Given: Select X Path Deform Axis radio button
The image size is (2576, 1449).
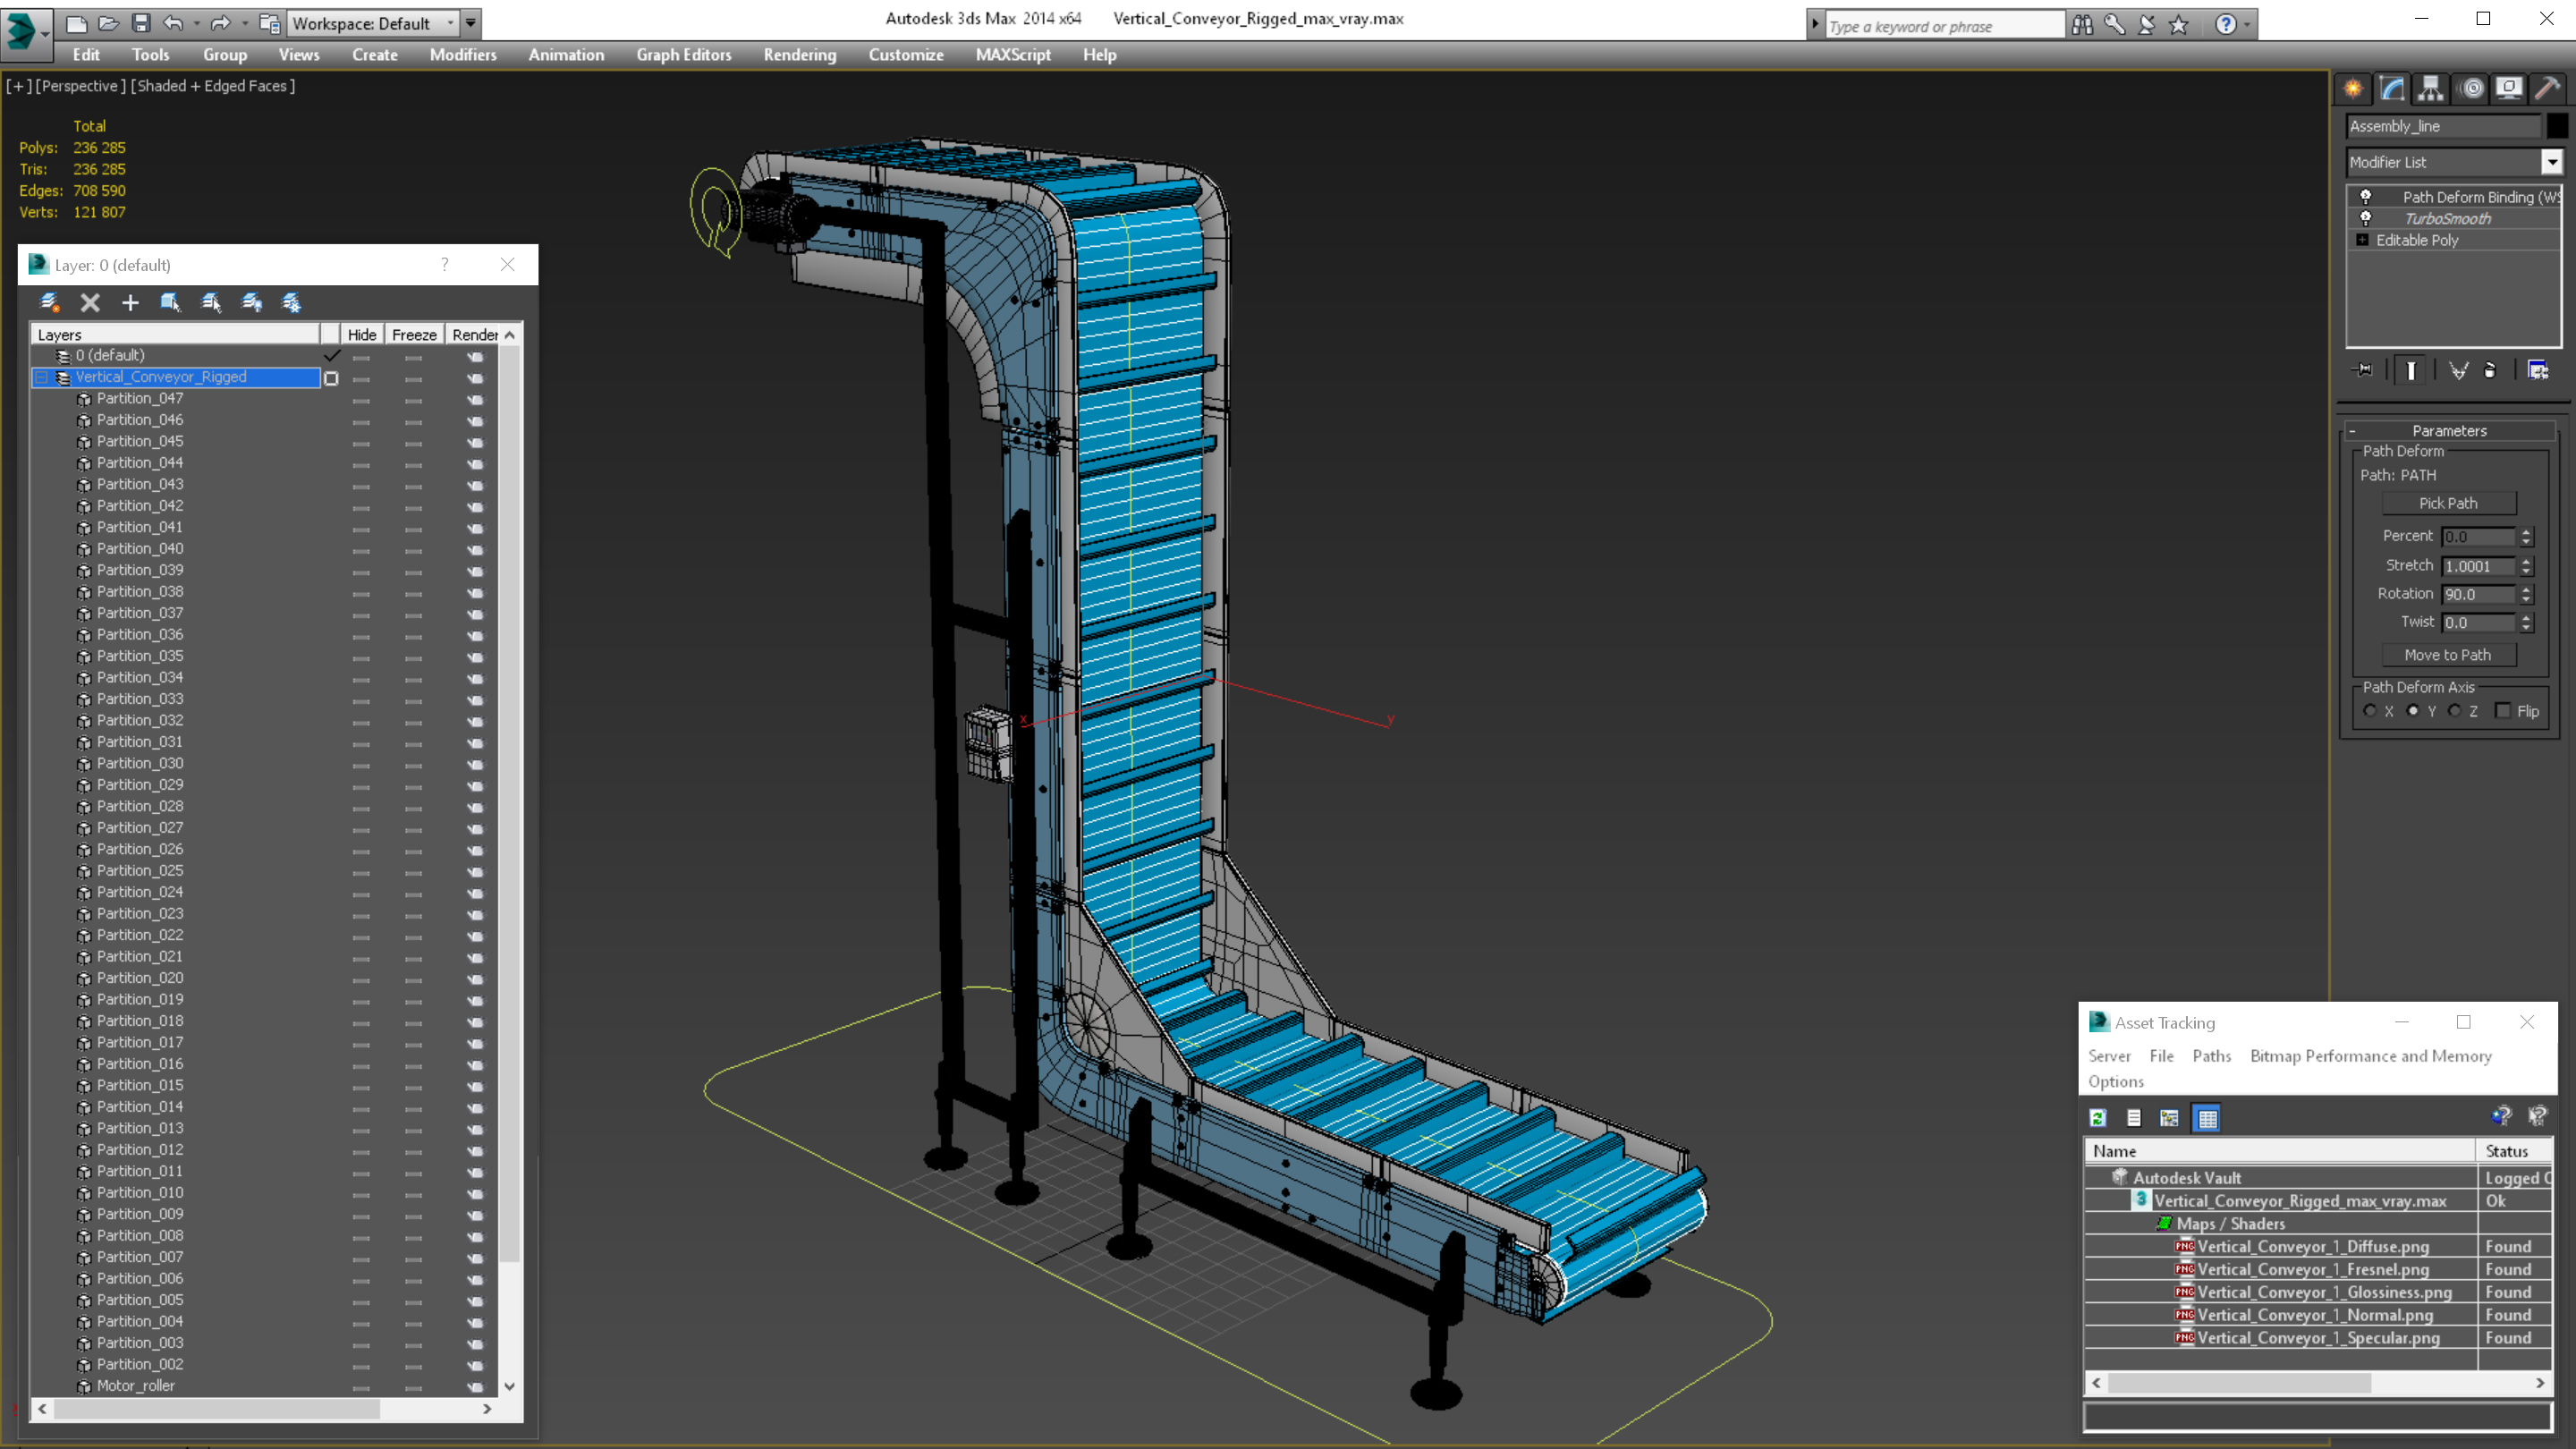Looking at the screenshot, I should tap(2370, 711).
